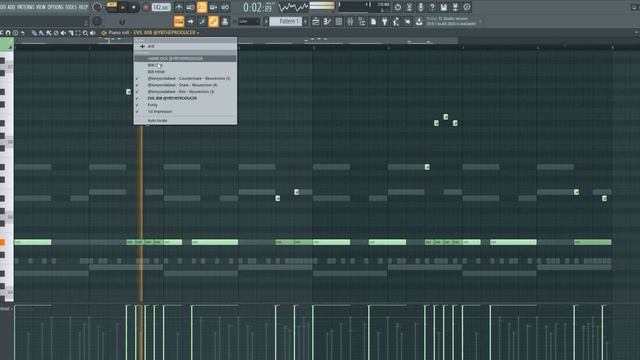Select the 142 tempo field
Image resolution: width=640 pixels, height=360 pixels.
[161, 7]
